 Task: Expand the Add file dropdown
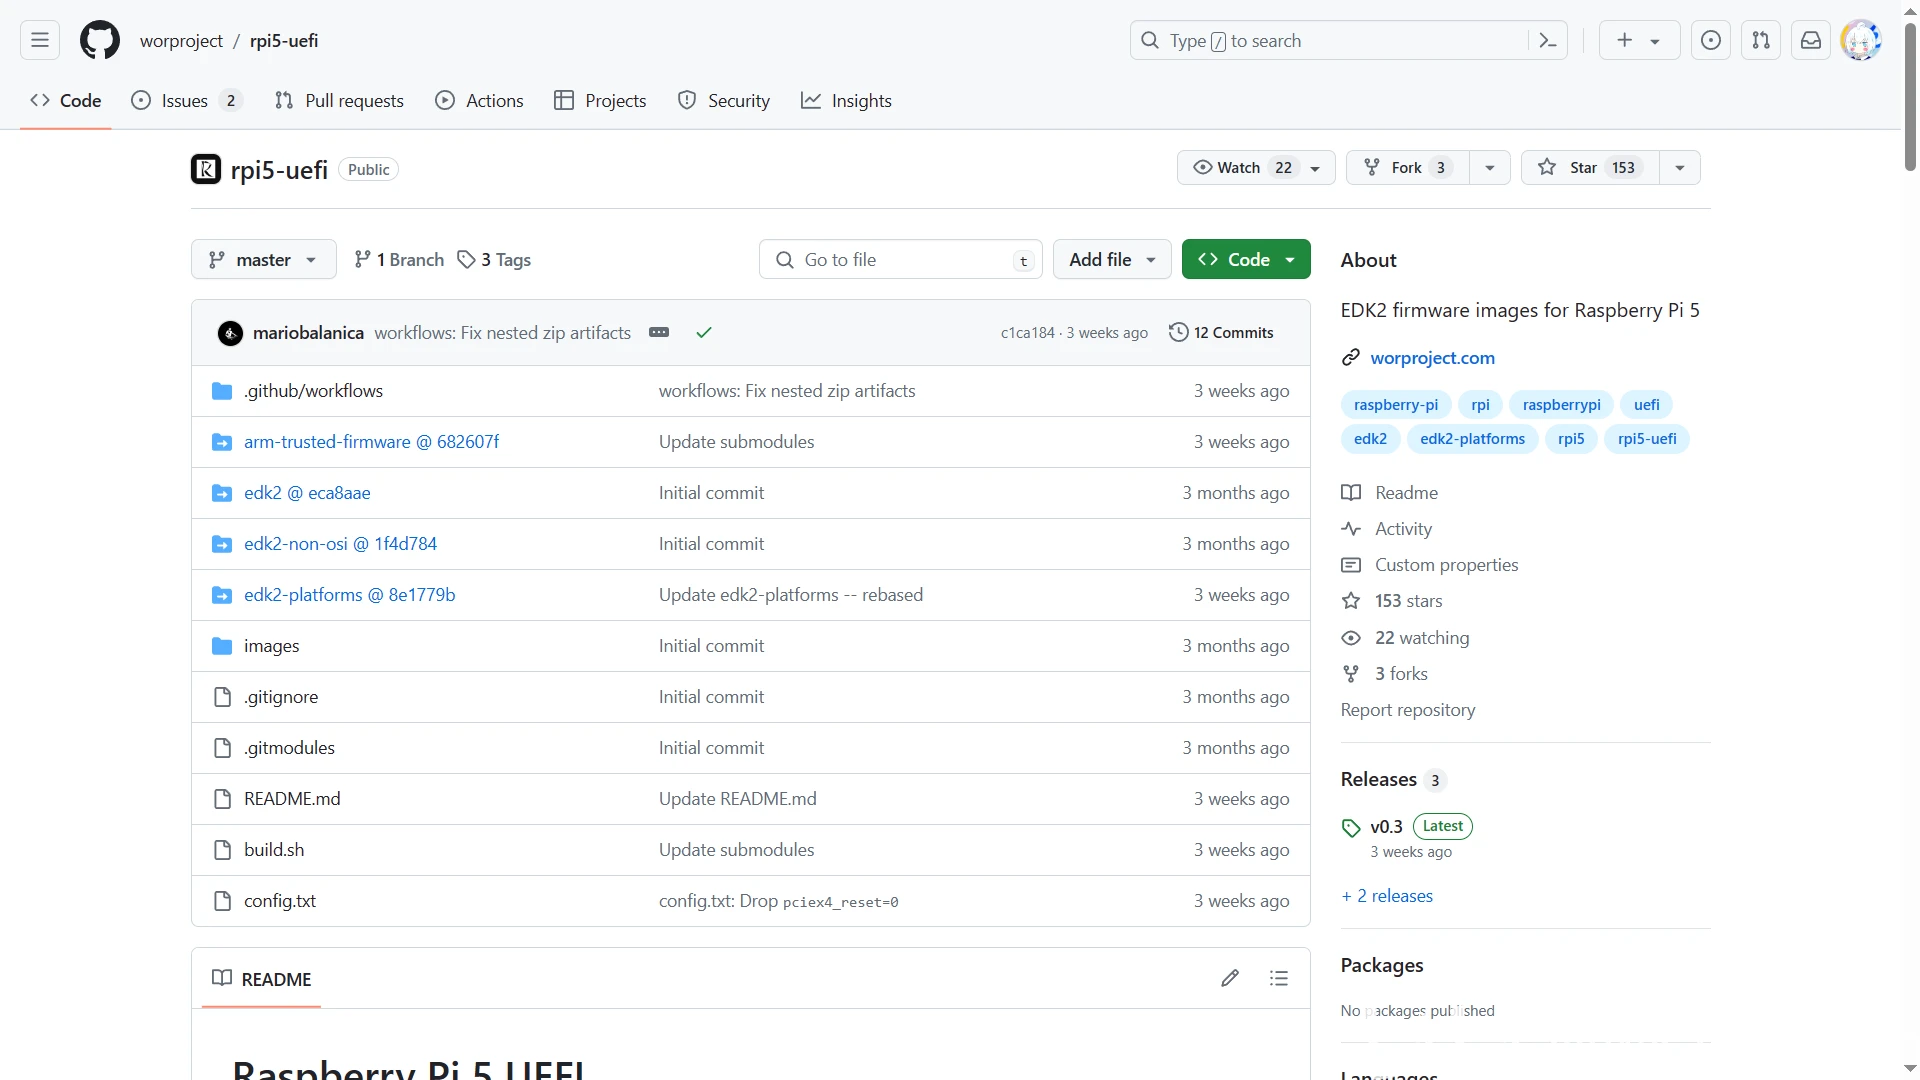tap(1112, 260)
